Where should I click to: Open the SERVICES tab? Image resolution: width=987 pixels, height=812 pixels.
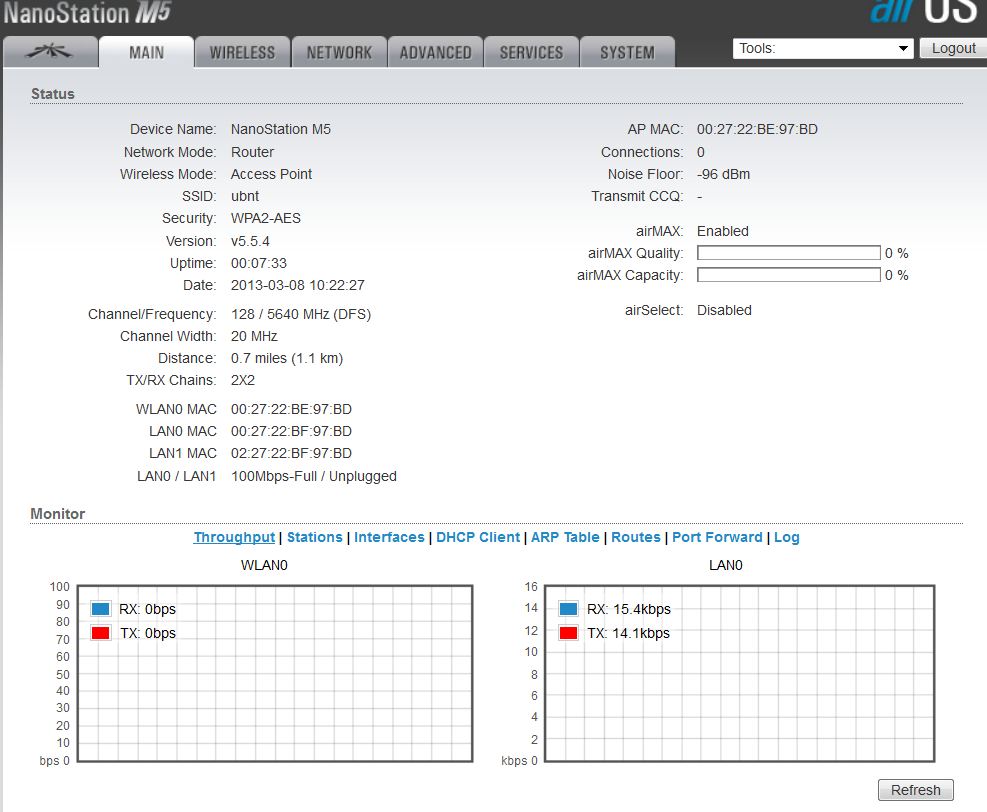pyautogui.click(x=531, y=52)
